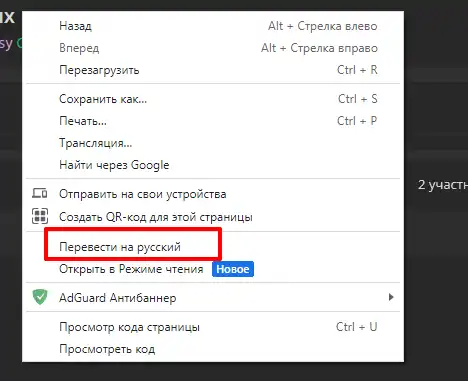Click Перевести на русский
The image size is (468, 381).
[213, 247]
